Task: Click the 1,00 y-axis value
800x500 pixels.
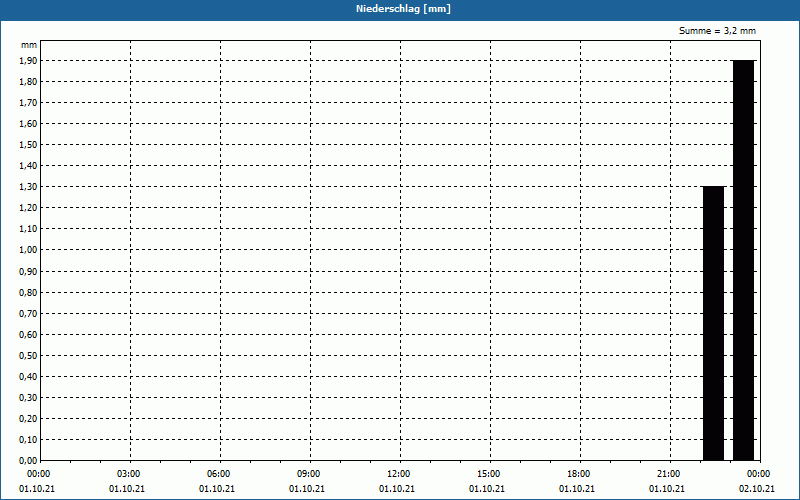Action: (28, 250)
